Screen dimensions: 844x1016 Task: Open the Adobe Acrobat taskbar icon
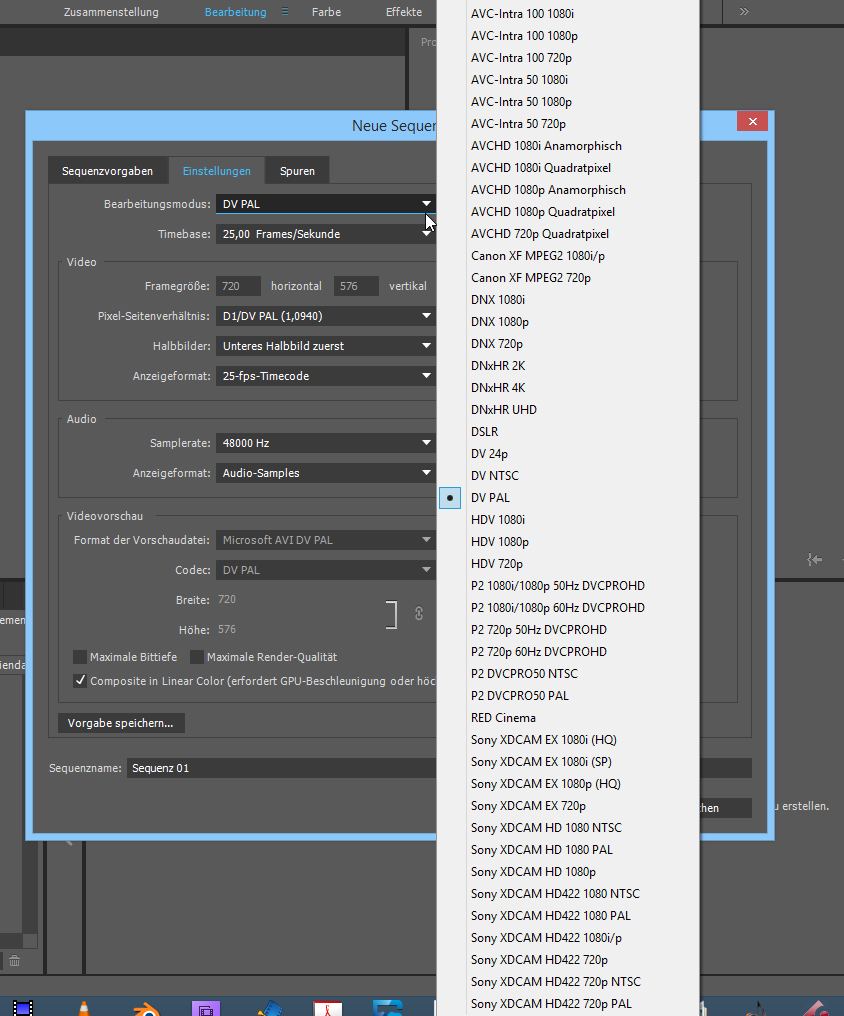point(328,1008)
